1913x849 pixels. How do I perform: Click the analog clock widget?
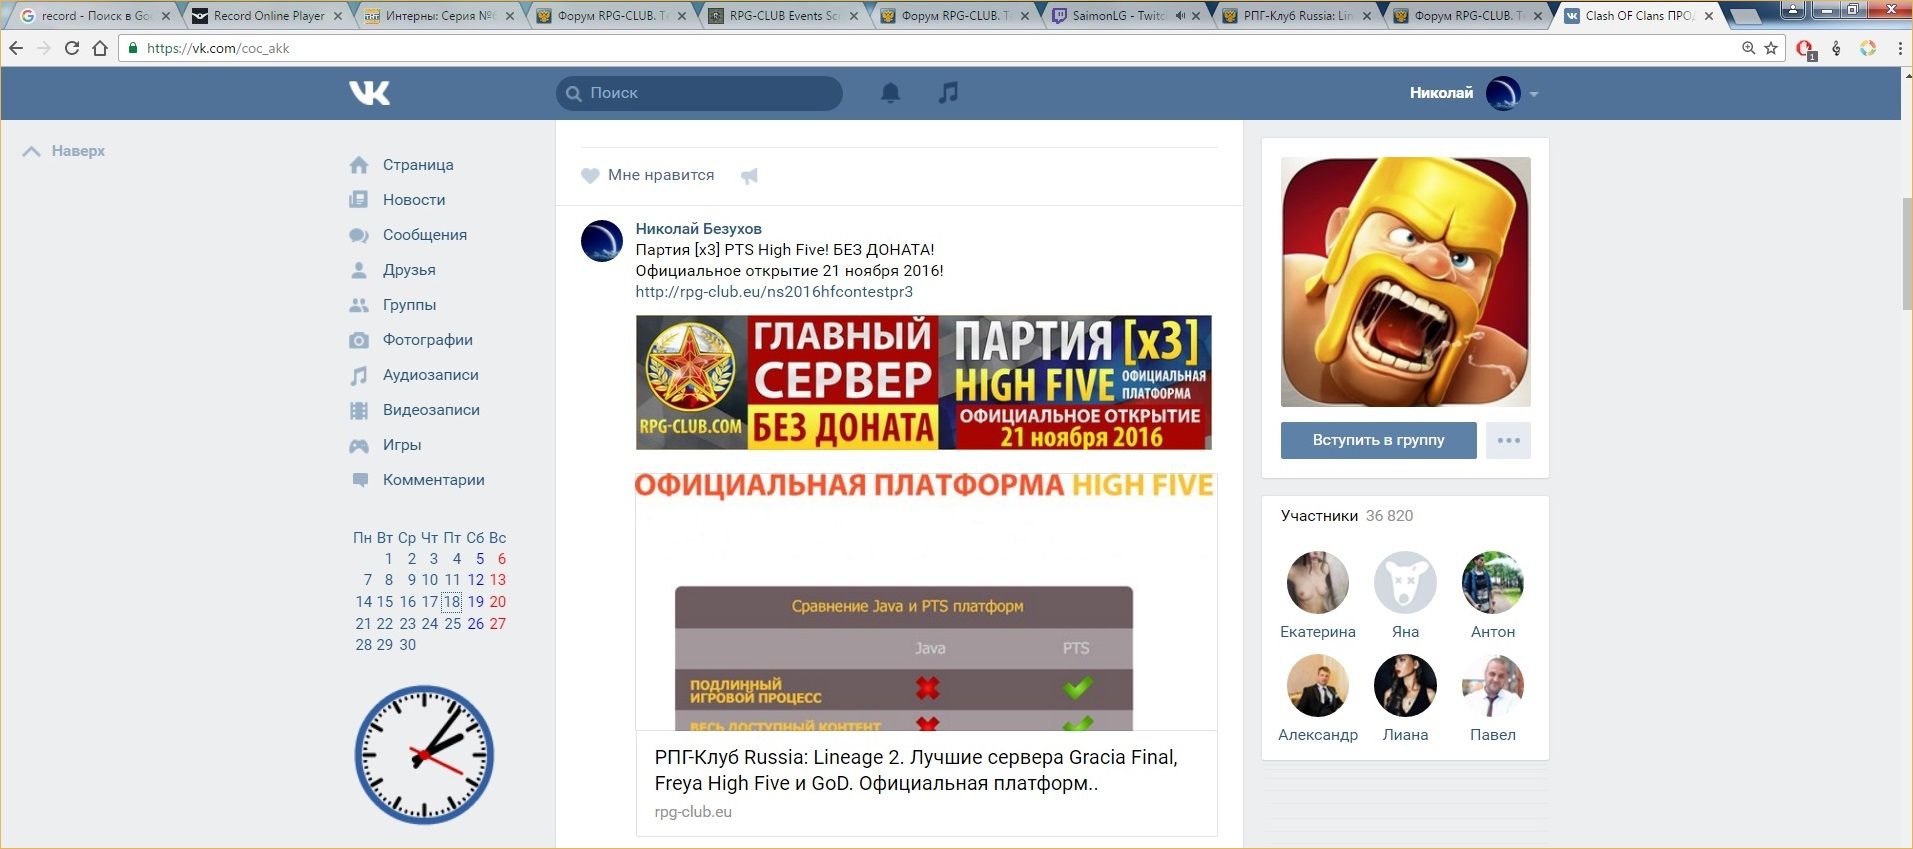pos(424,755)
